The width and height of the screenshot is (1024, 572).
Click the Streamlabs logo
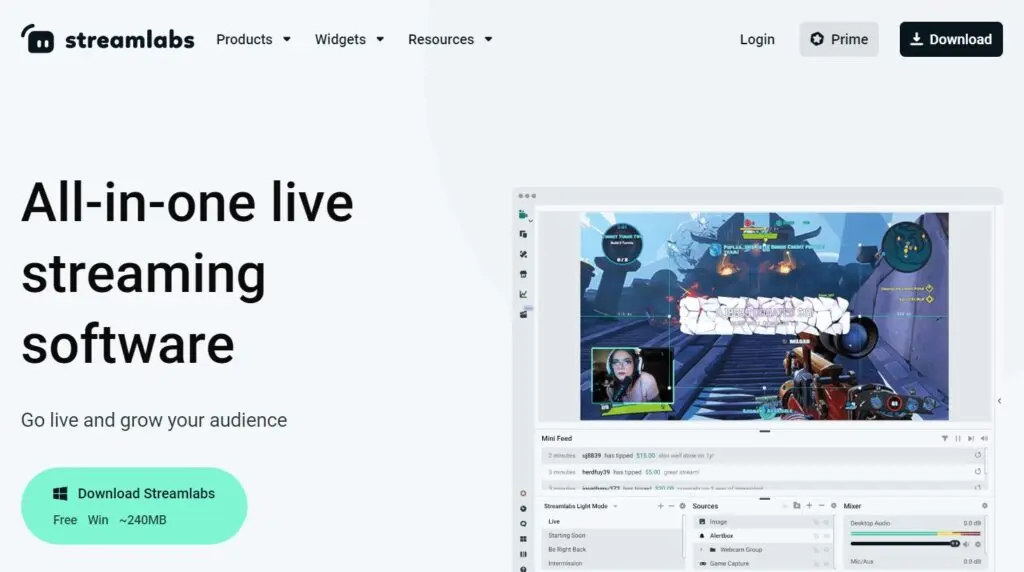click(x=108, y=39)
